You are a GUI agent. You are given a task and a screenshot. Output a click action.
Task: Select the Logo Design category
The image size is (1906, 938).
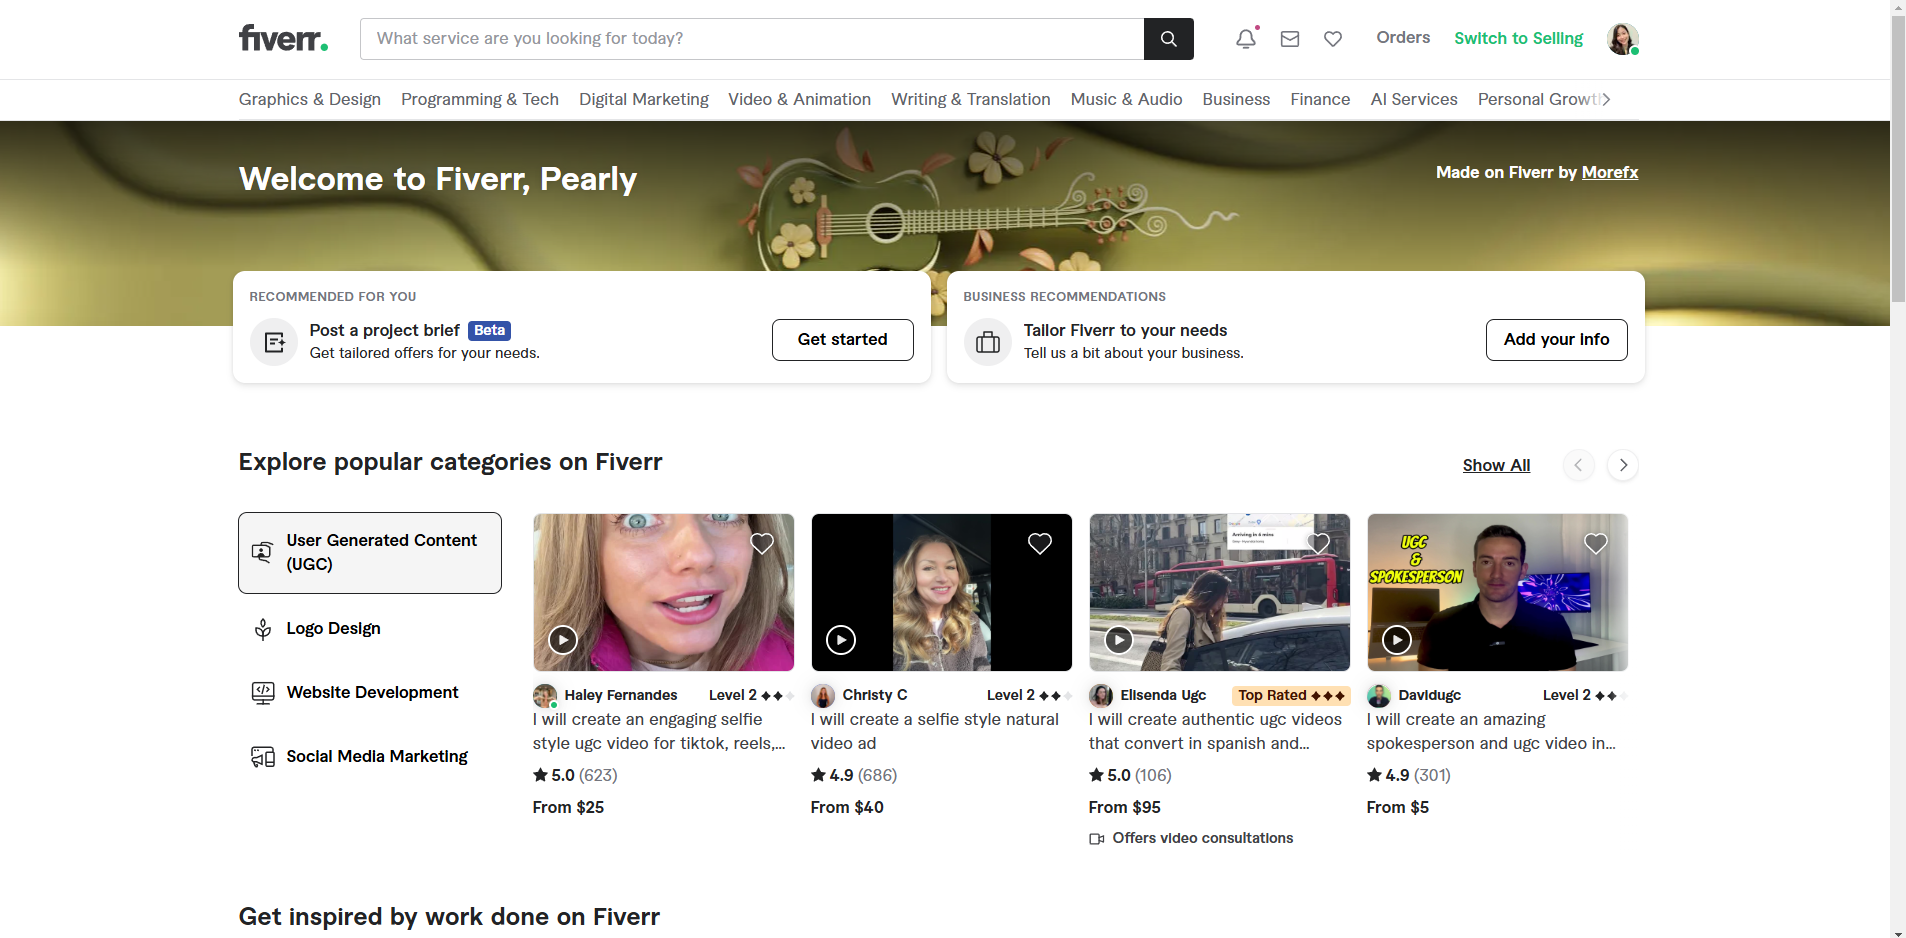tap(333, 628)
